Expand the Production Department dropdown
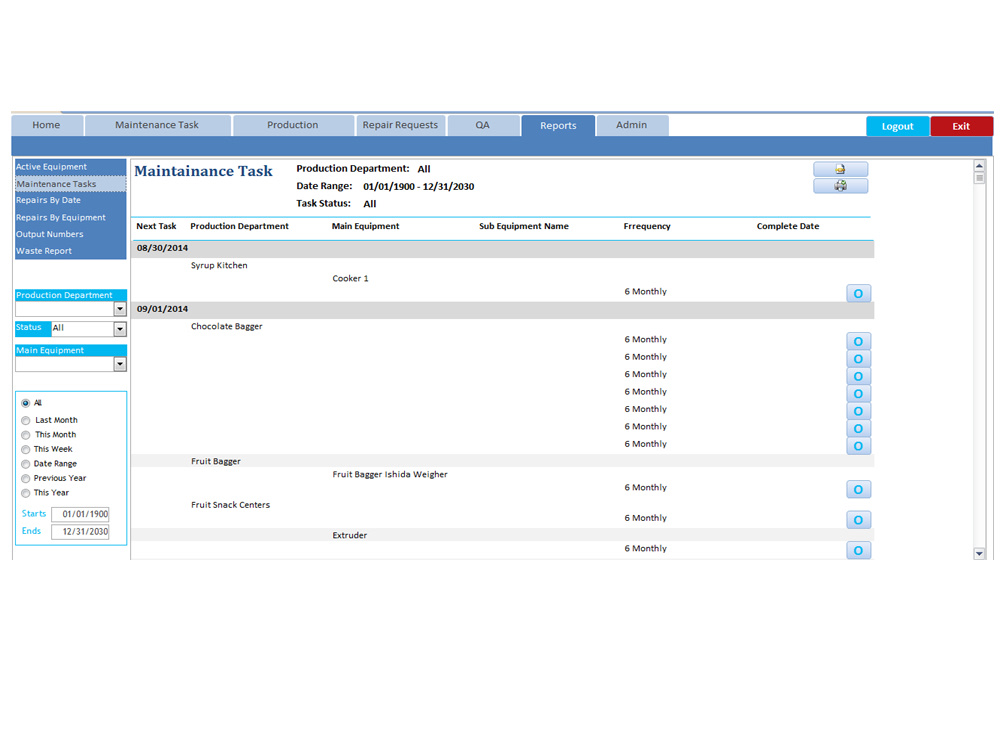This screenshot has height=750, width=1000. pyautogui.click(x=120, y=309)
